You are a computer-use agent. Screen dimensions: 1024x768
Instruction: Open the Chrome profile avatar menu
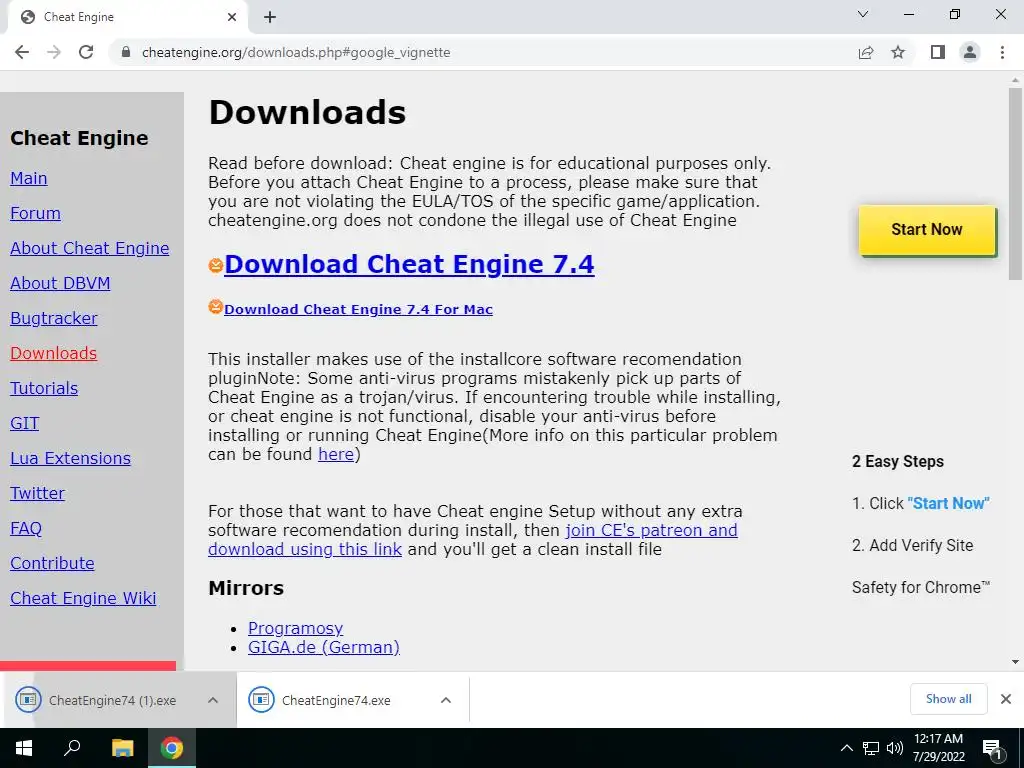[x=970, y=52]
